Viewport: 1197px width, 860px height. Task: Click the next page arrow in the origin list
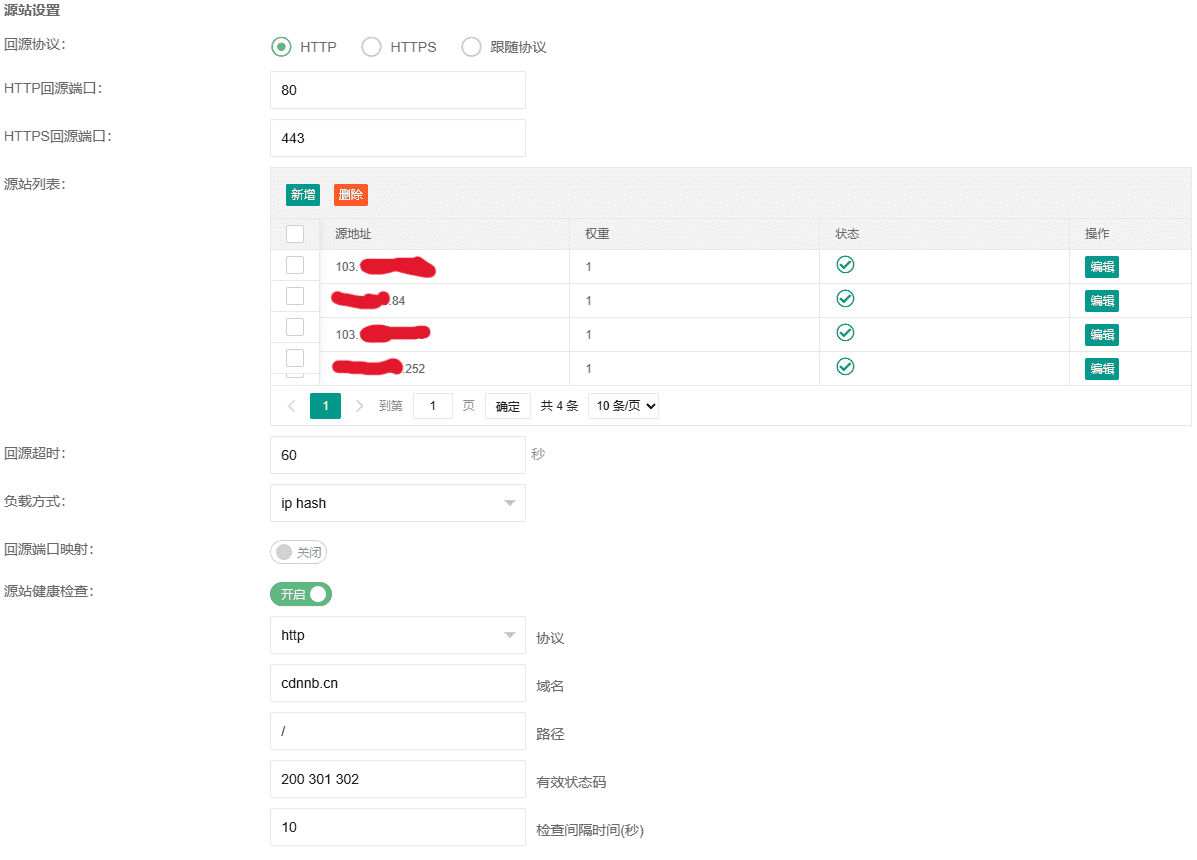359,405
